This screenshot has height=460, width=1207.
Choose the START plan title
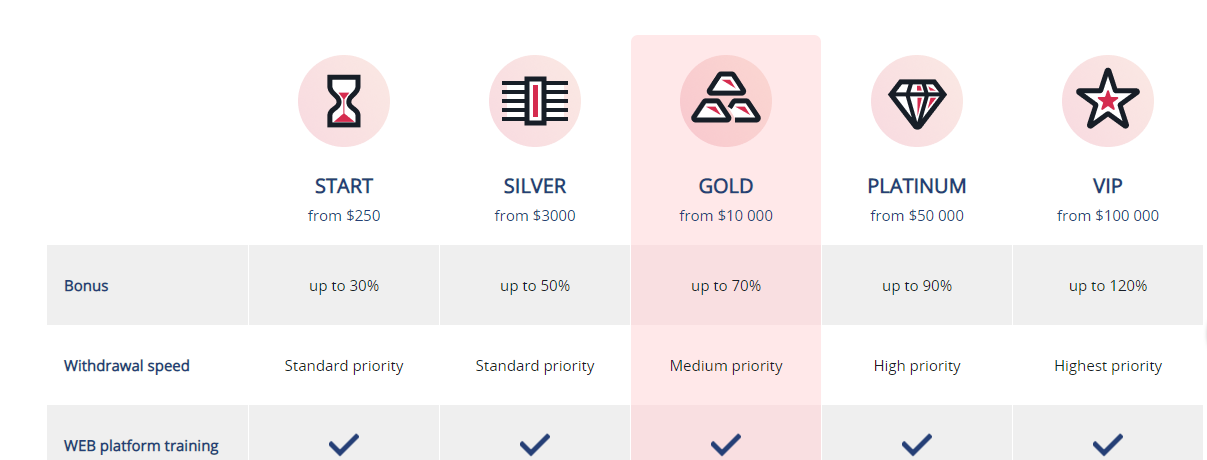click(344, 186)
